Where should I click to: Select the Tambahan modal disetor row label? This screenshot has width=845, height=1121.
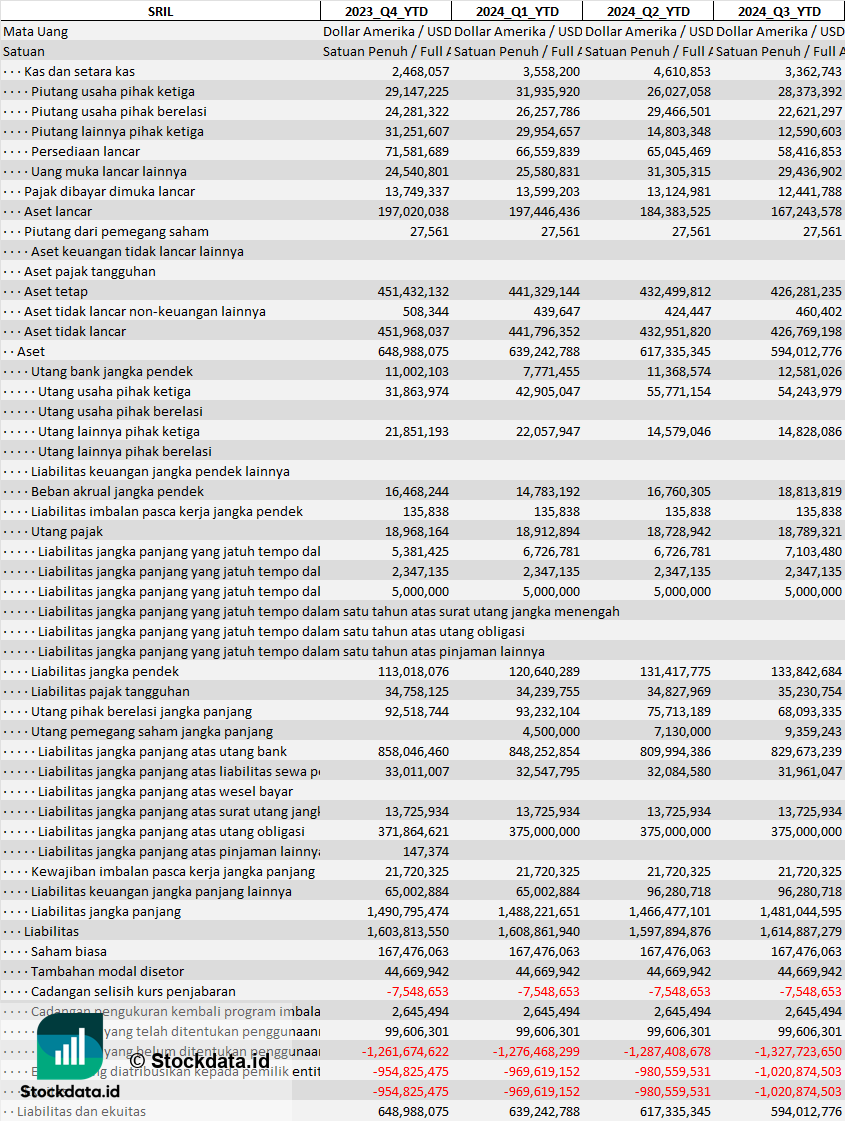(102, 971)
